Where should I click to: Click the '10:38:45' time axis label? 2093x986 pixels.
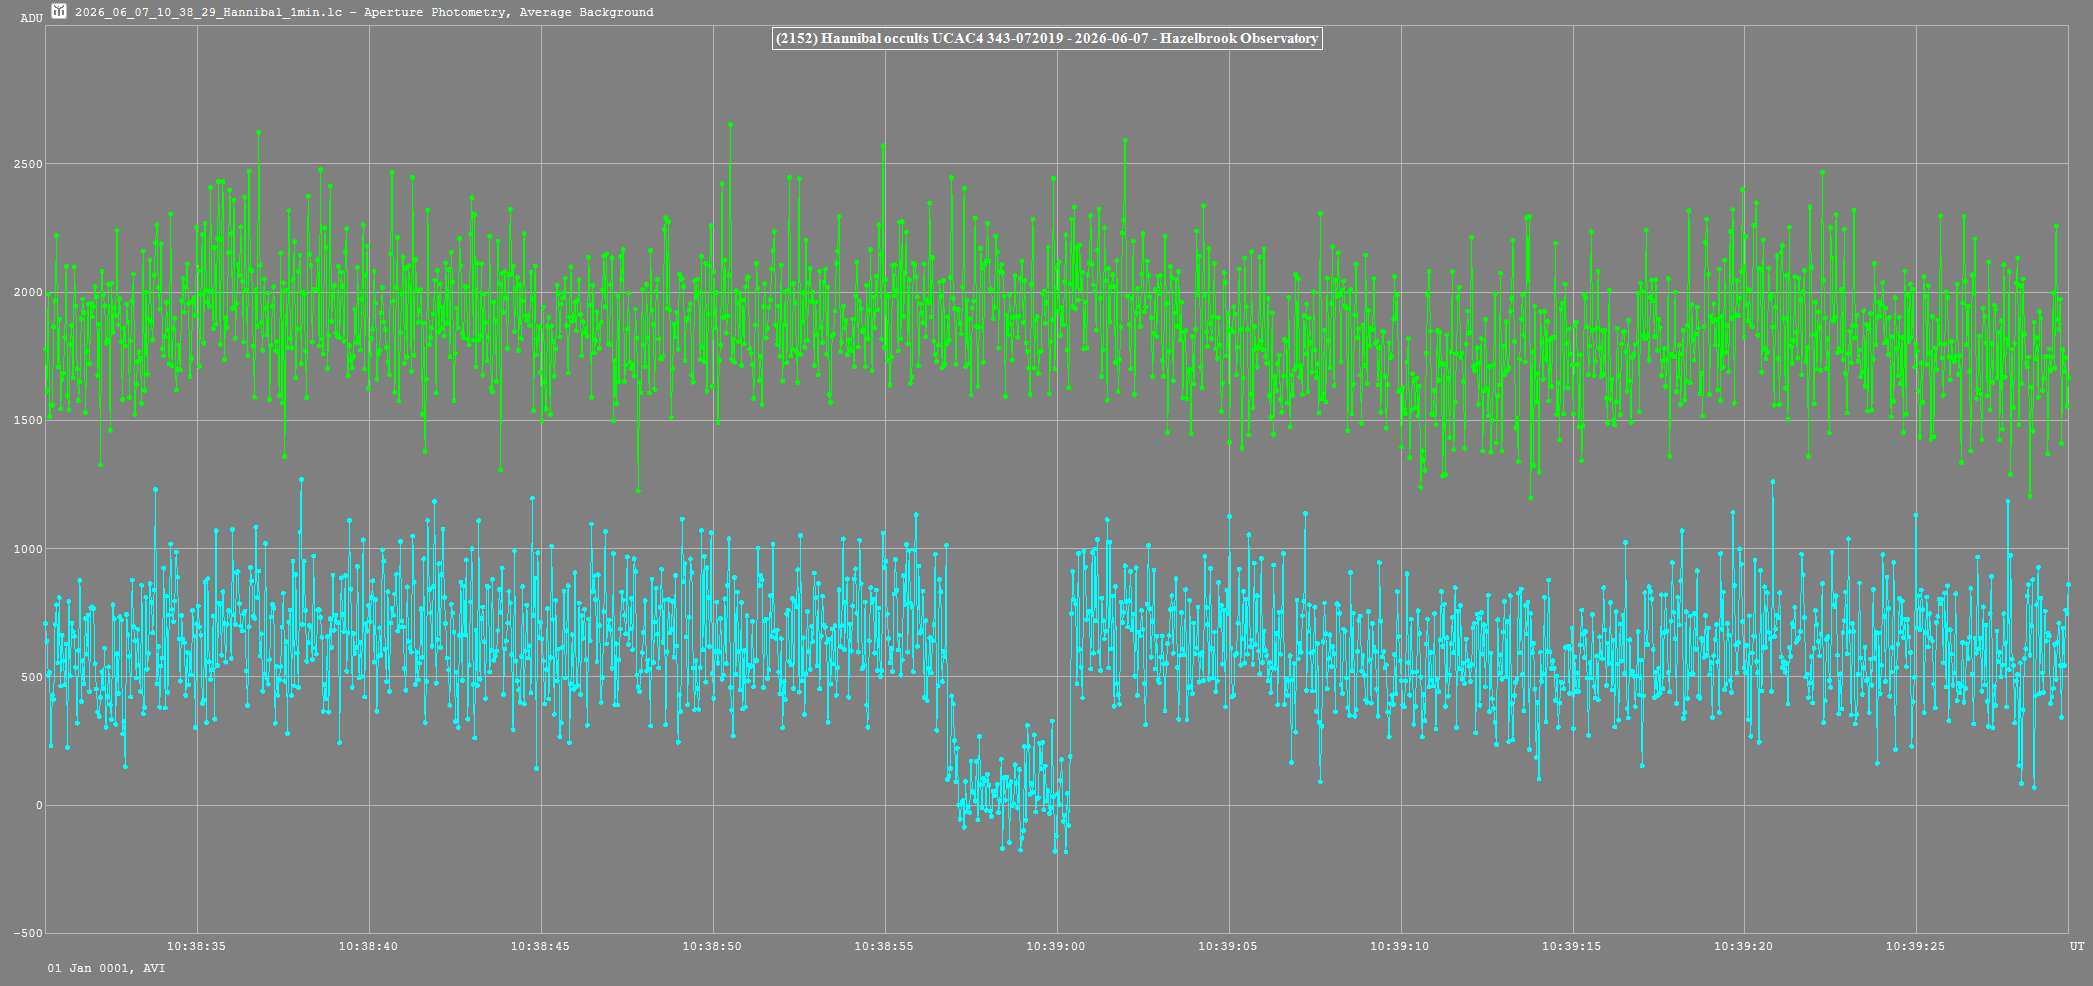(x=540, y=946)
